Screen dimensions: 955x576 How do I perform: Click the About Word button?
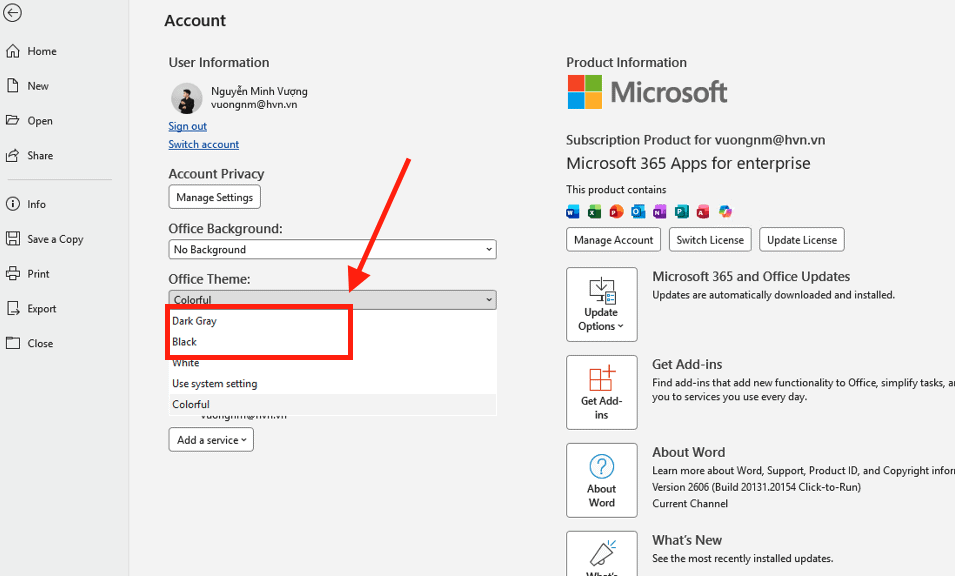[602, 480]
